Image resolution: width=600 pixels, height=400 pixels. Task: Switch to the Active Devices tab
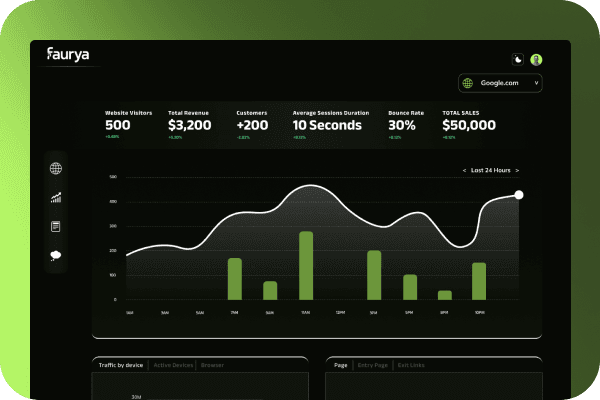(173, 365)
